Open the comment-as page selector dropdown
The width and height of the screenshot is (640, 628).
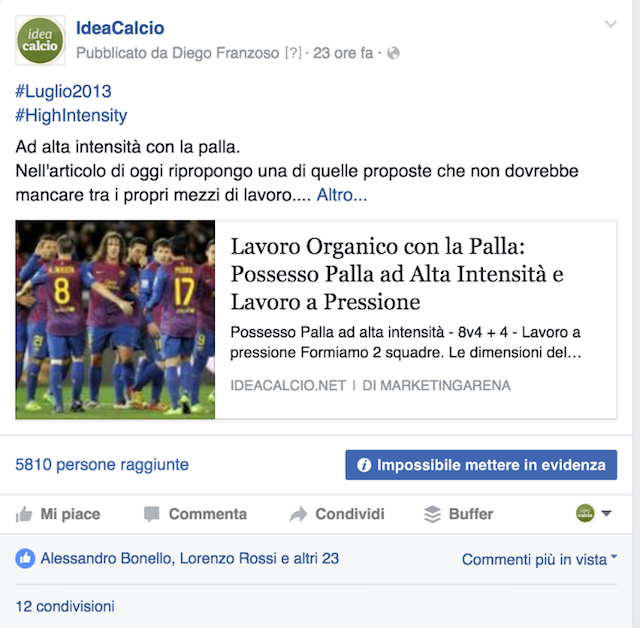coord(594,513)
